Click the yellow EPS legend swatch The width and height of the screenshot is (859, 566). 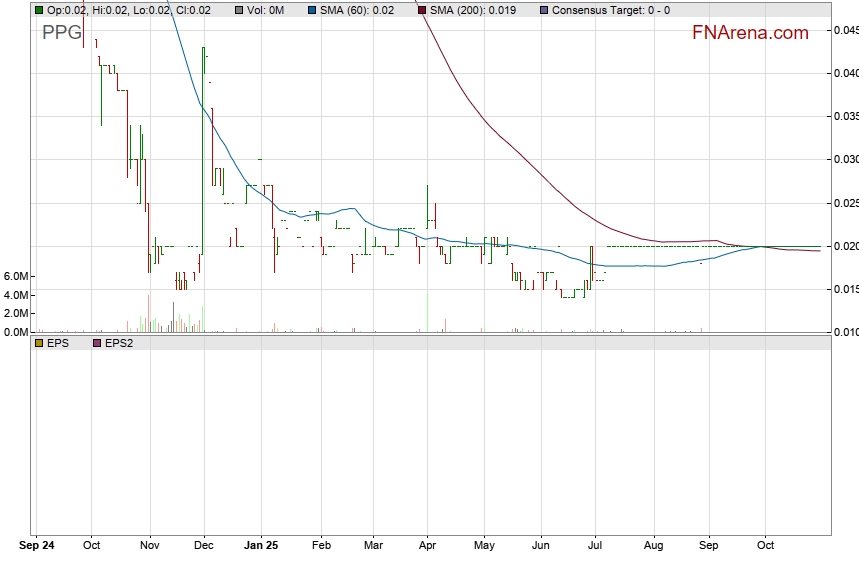(x=39, y=342)
